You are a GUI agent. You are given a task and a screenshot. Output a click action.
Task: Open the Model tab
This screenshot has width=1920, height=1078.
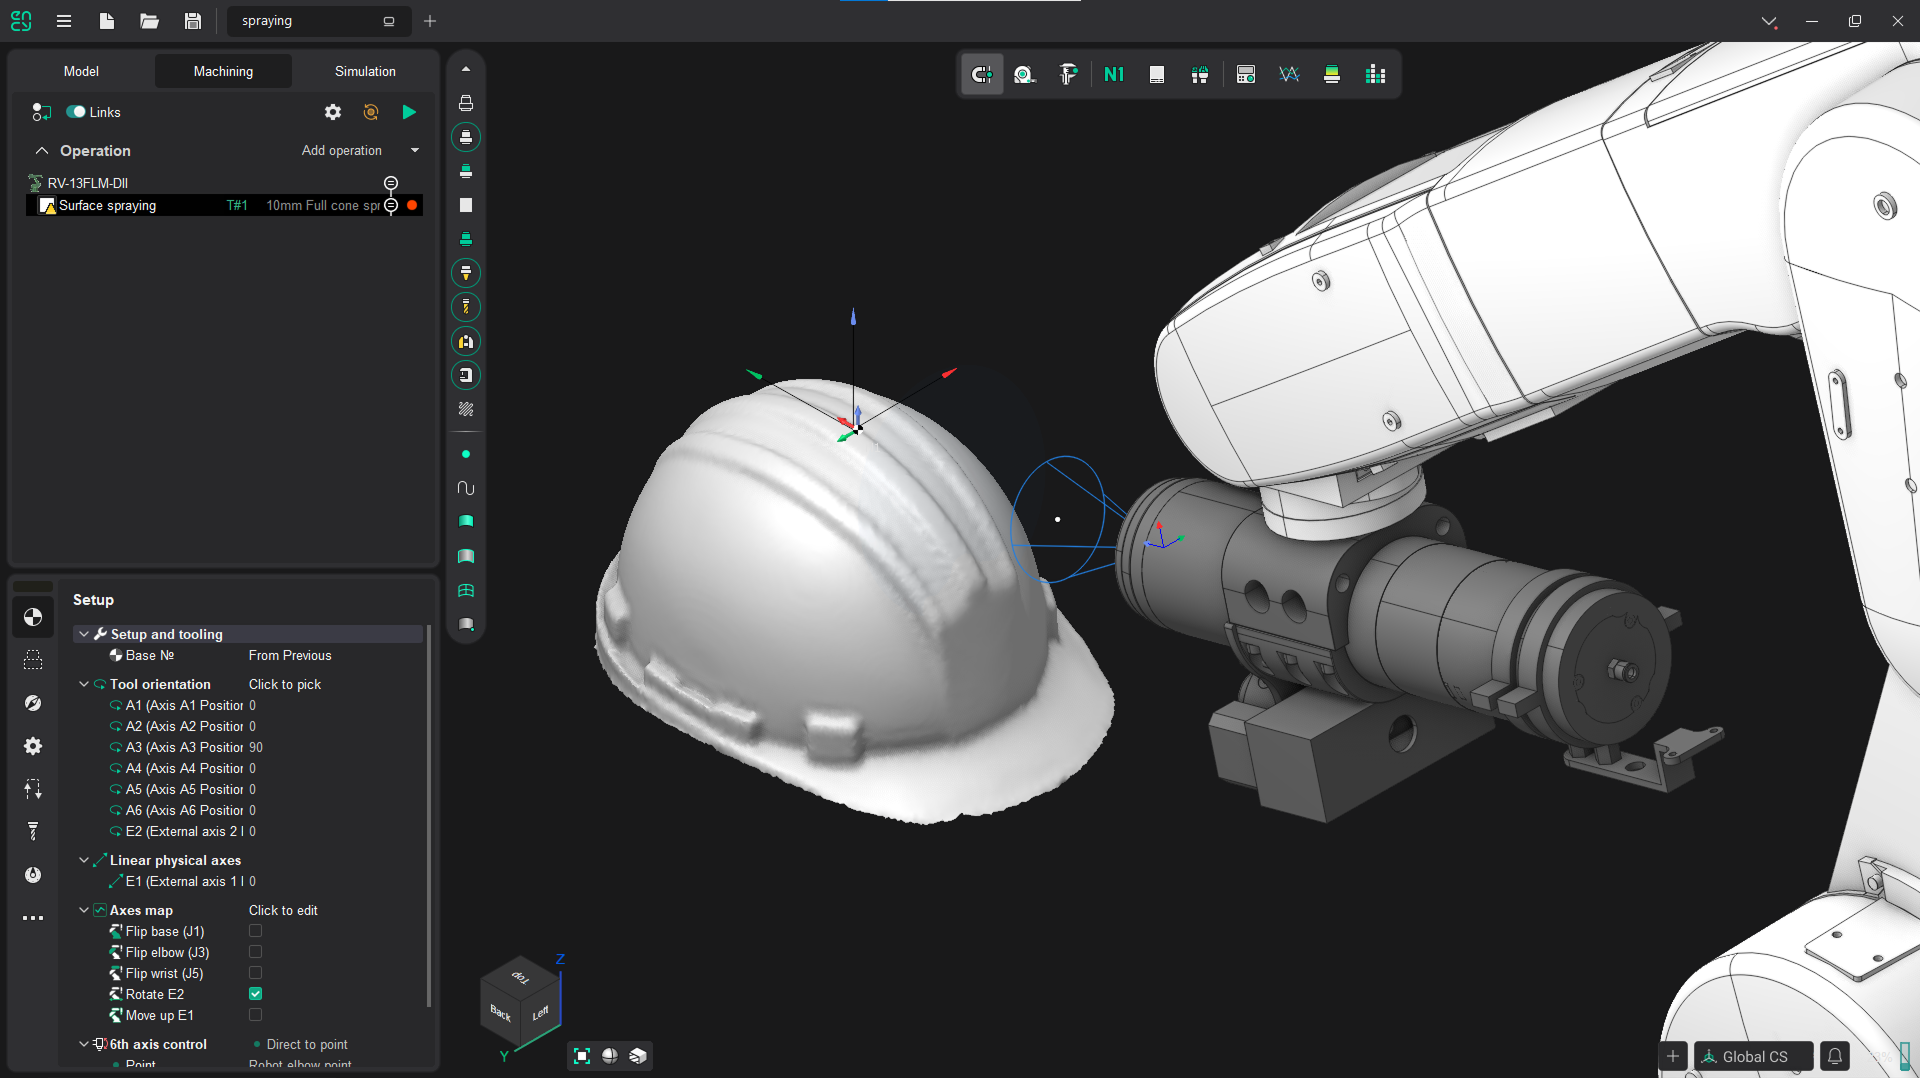(x=81, y=72)
